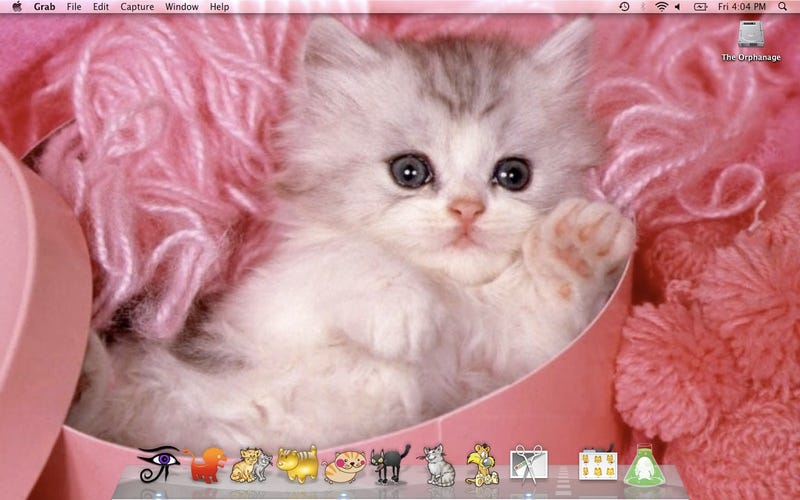Launch the orange lion dock icon
Image resolution: width=800 pixels, height=500 pixels.
point(205,465)
